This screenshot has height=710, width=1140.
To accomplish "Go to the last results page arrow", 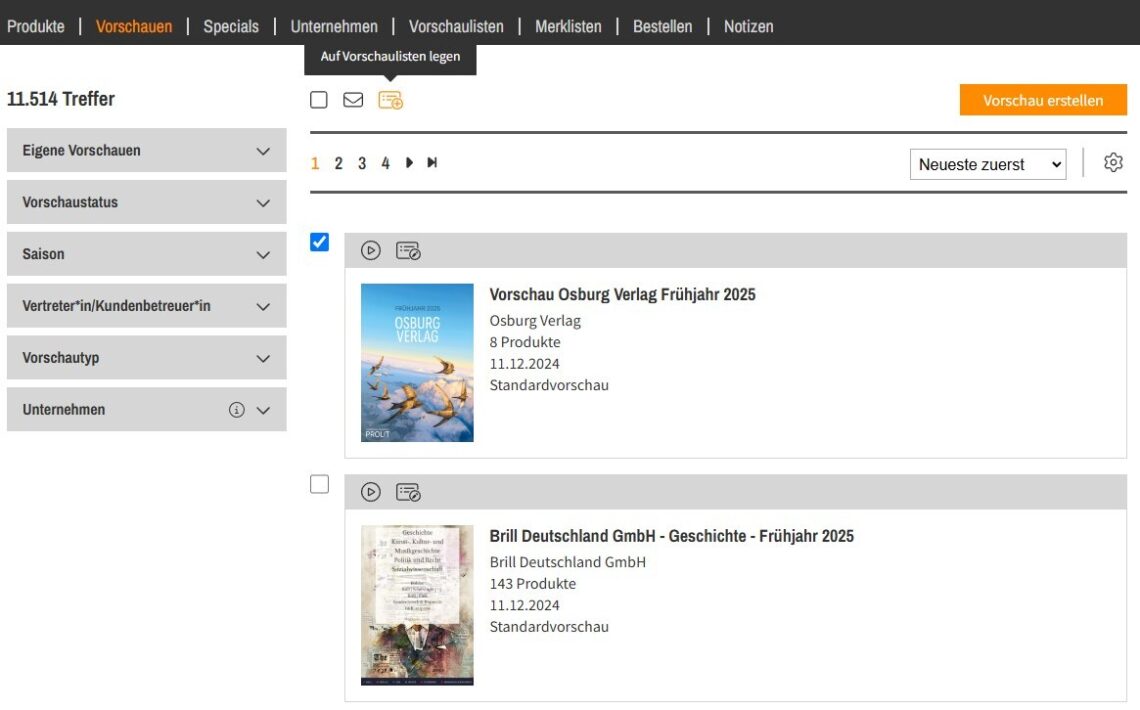I will point(432,163).
